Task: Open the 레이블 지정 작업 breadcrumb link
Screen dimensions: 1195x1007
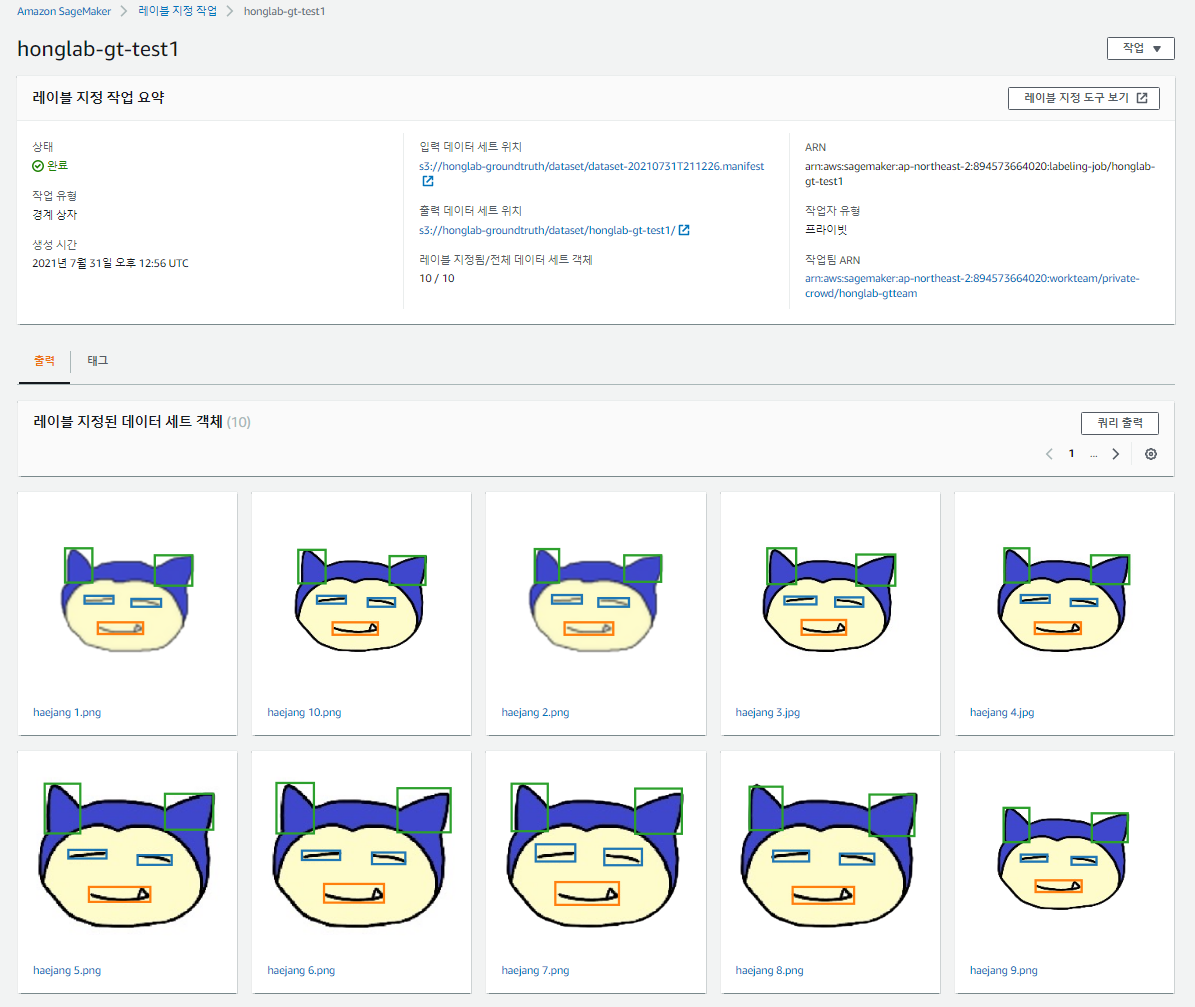Action: tap(177, 11)
